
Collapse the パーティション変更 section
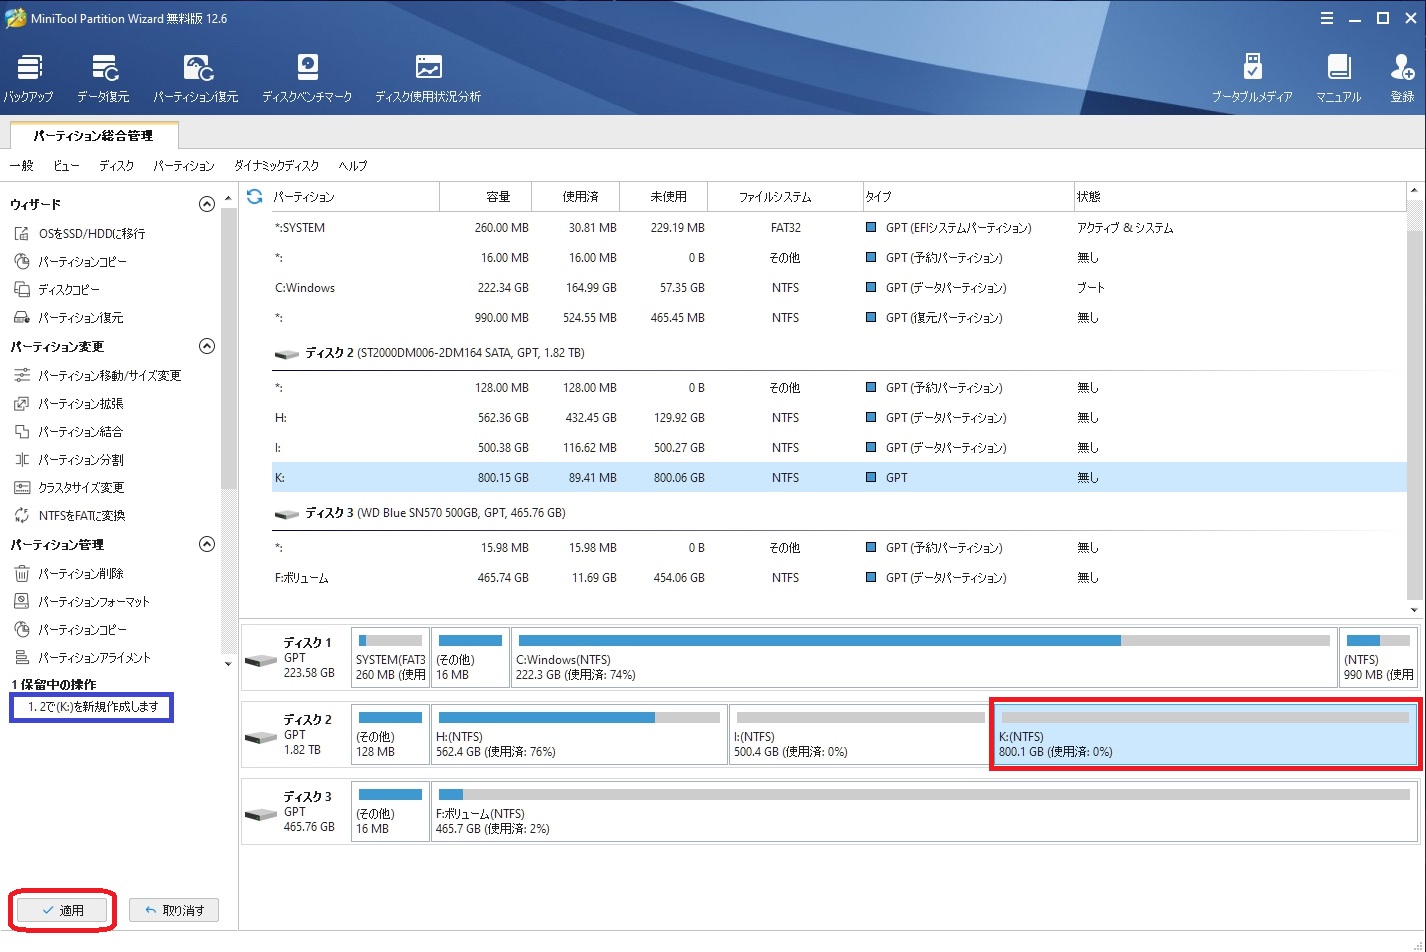207,346
